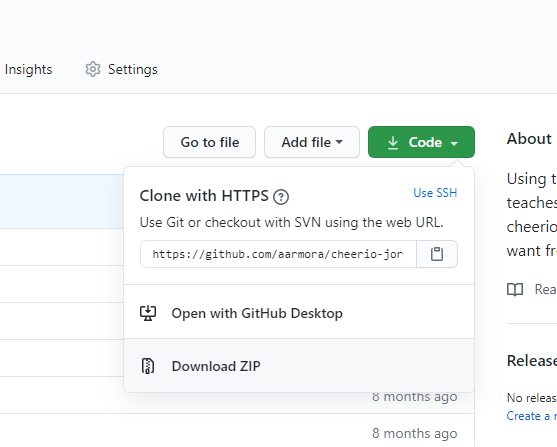Image resolution: width=557 pixels, height=447 pixels.
Task: Click the GitHub Desktop monitor icon
Action: click(148, 313)
